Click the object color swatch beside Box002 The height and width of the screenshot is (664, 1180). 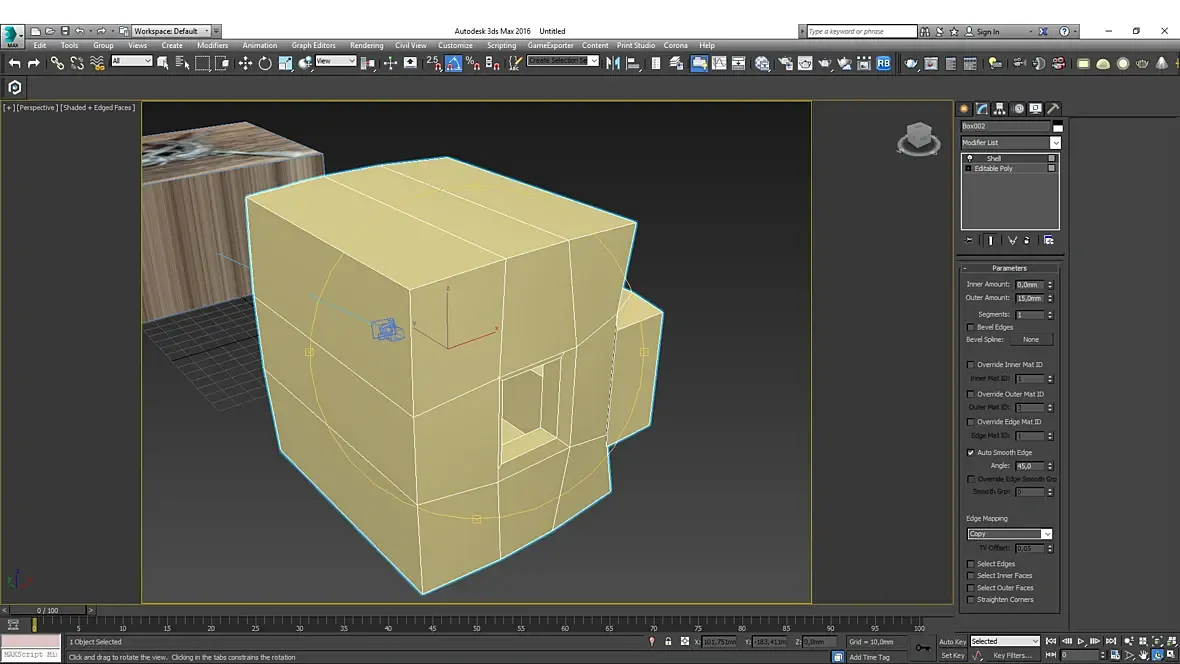click(1057, 126)
